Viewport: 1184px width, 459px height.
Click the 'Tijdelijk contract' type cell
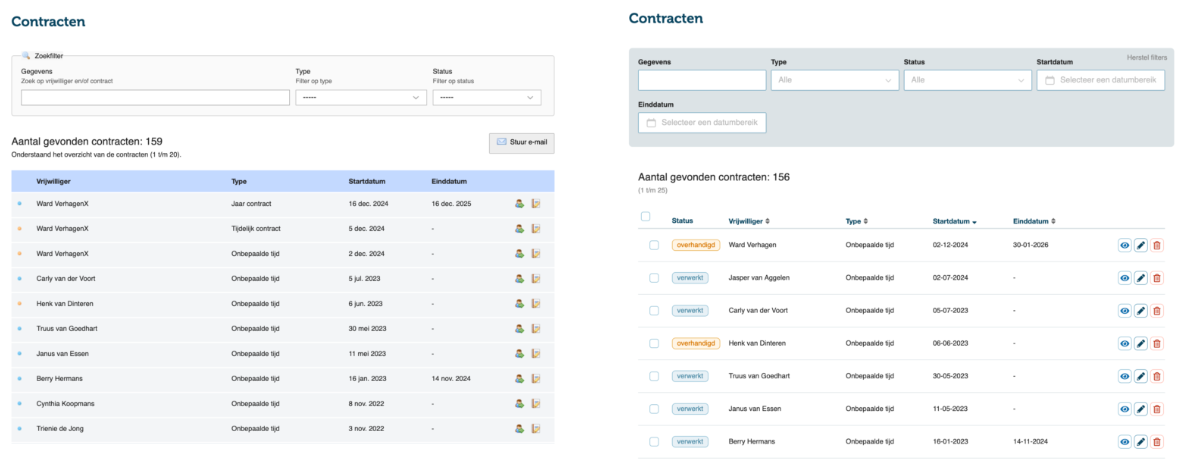click(256, 229)
